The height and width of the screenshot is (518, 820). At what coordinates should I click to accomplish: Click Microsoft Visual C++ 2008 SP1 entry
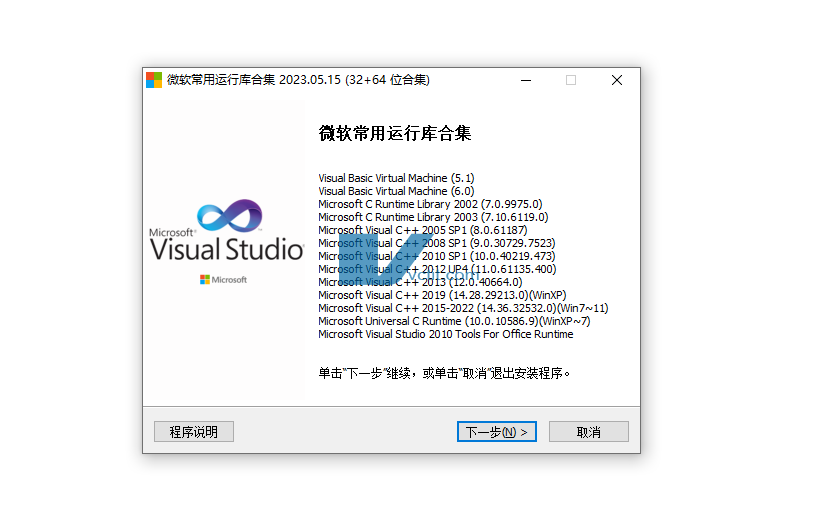click(437, 243)
